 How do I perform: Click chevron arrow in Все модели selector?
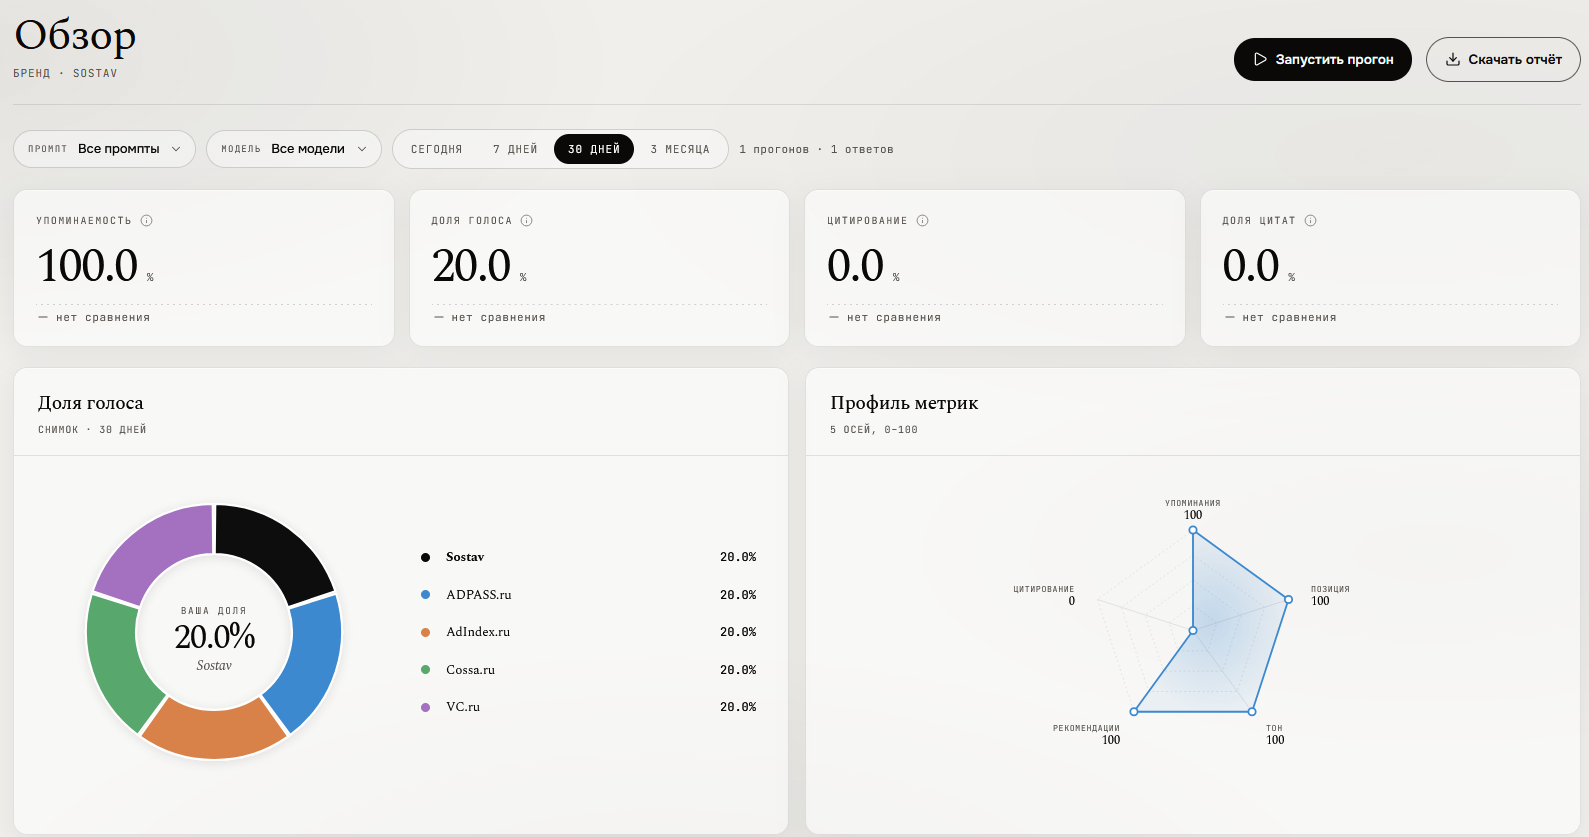362,149
